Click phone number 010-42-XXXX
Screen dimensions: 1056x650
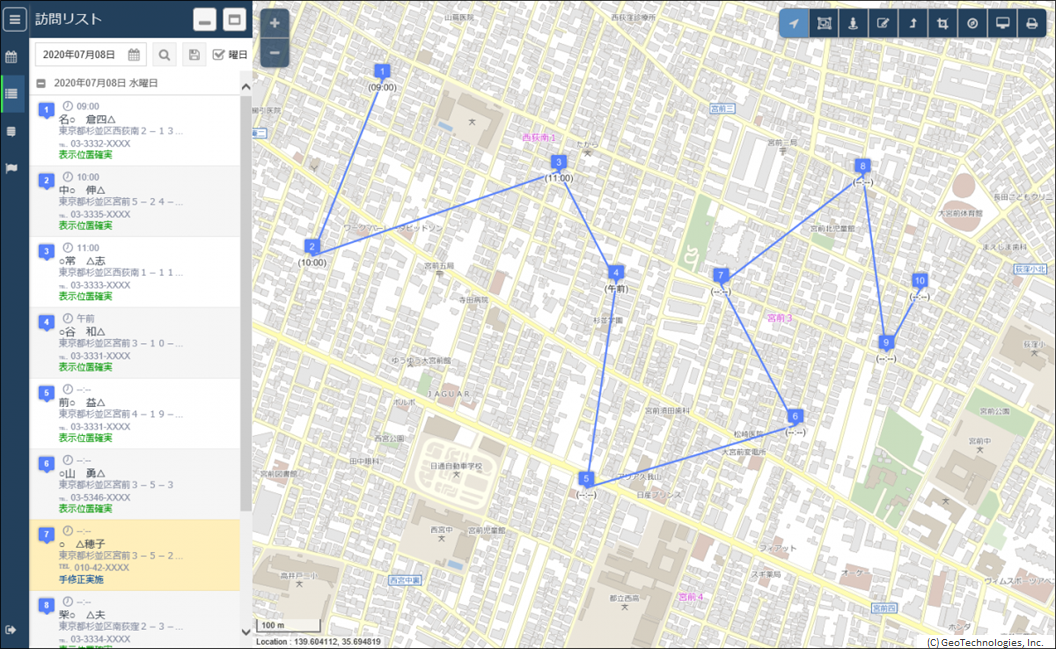(101, 568)
